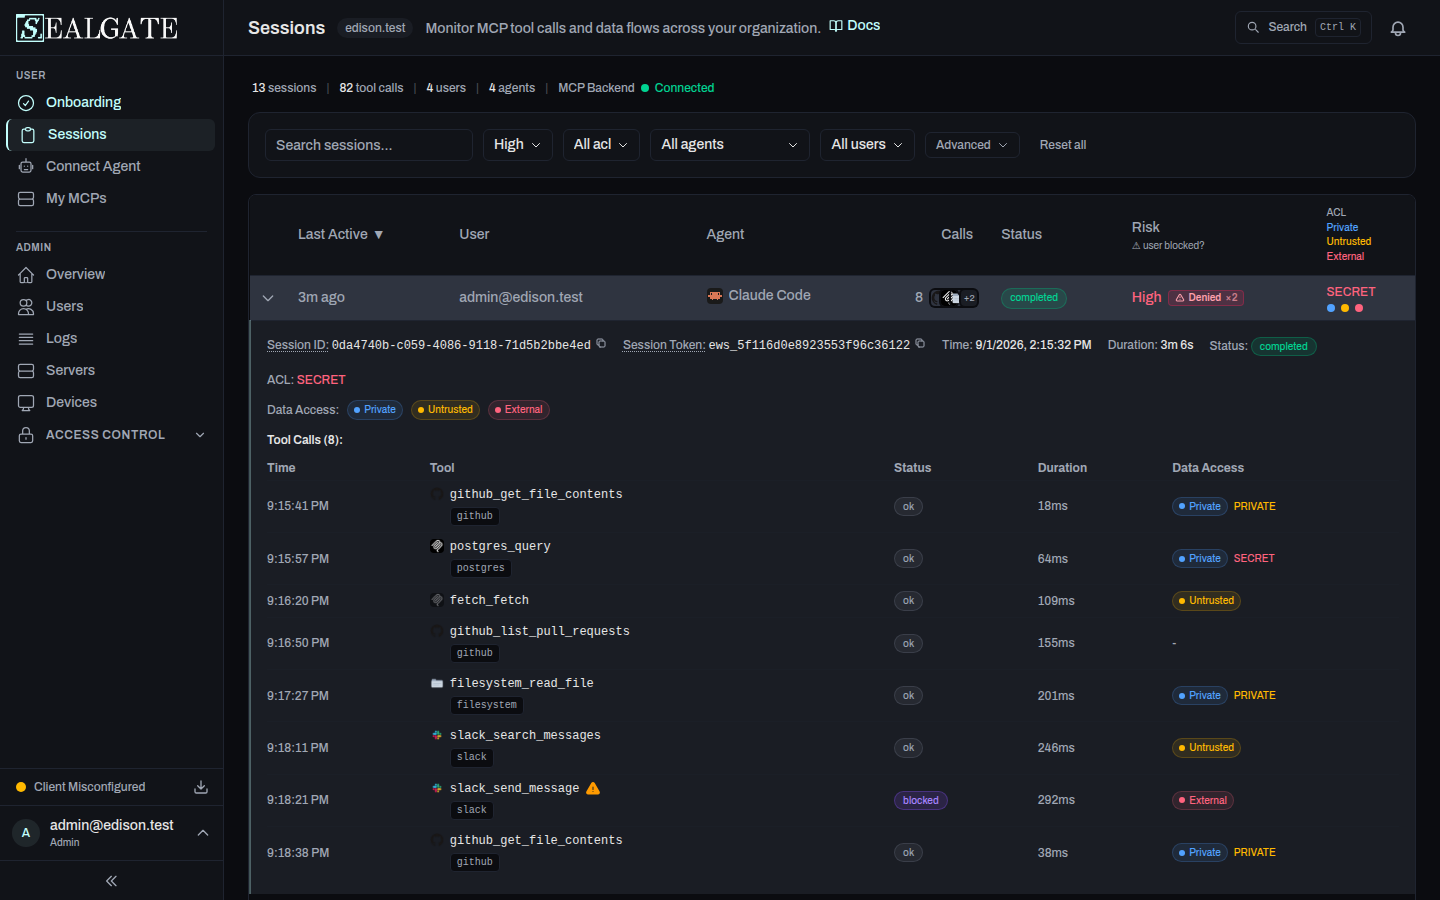The image size is (1440, 900).
Task: Sort by the Last Active column header
Action: pos(341,234)
